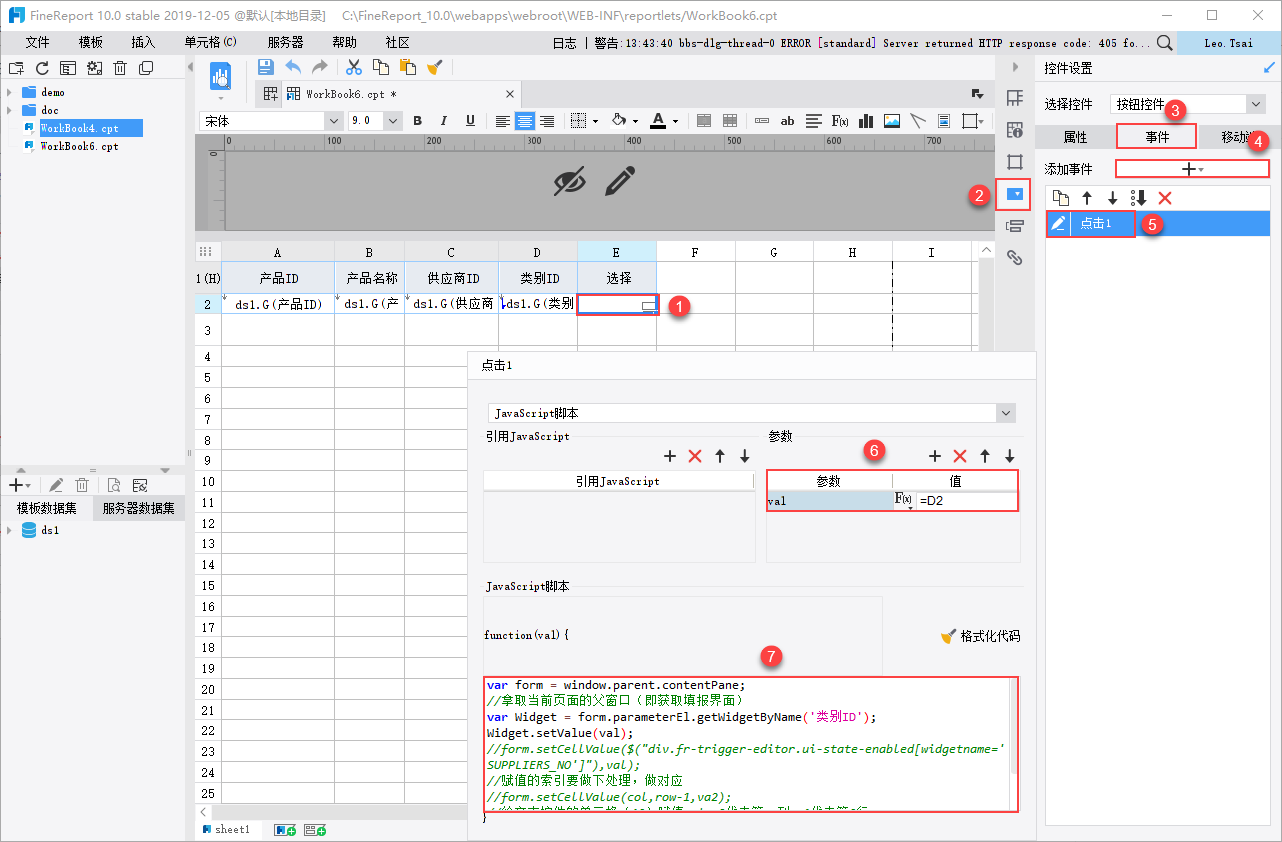This screenshot has height=842, width=1282.
Task: Toggle italic formatting
Action: click(444, 121)
